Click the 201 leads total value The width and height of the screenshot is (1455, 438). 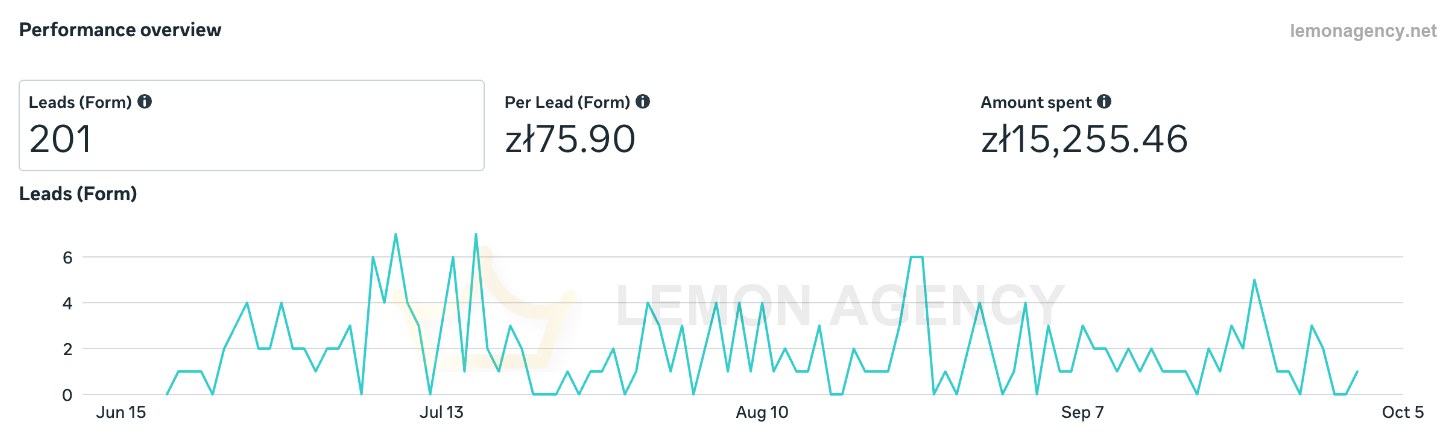tap(61, 139)
